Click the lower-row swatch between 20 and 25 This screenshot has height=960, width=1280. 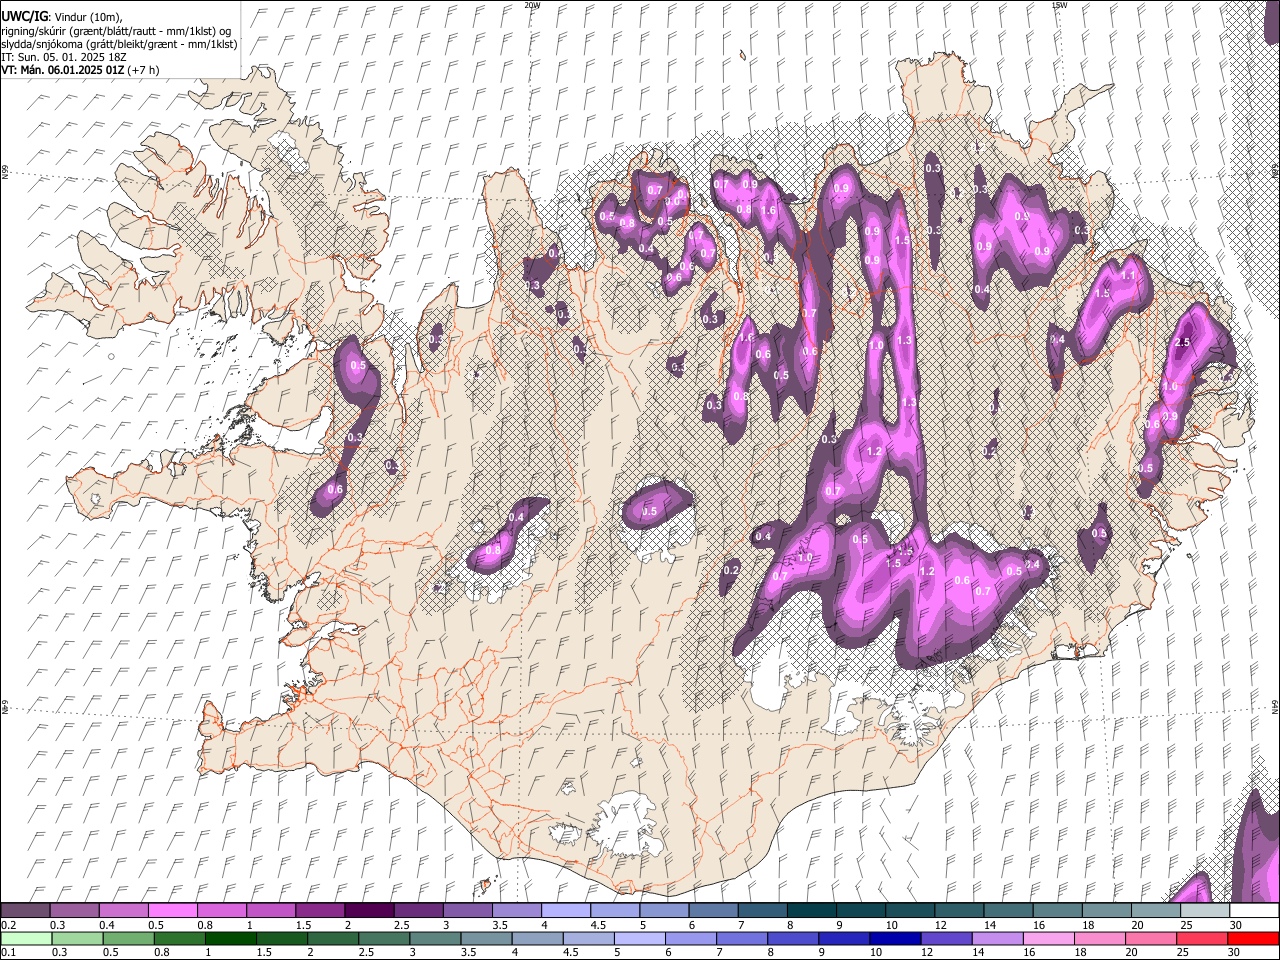1151,938
